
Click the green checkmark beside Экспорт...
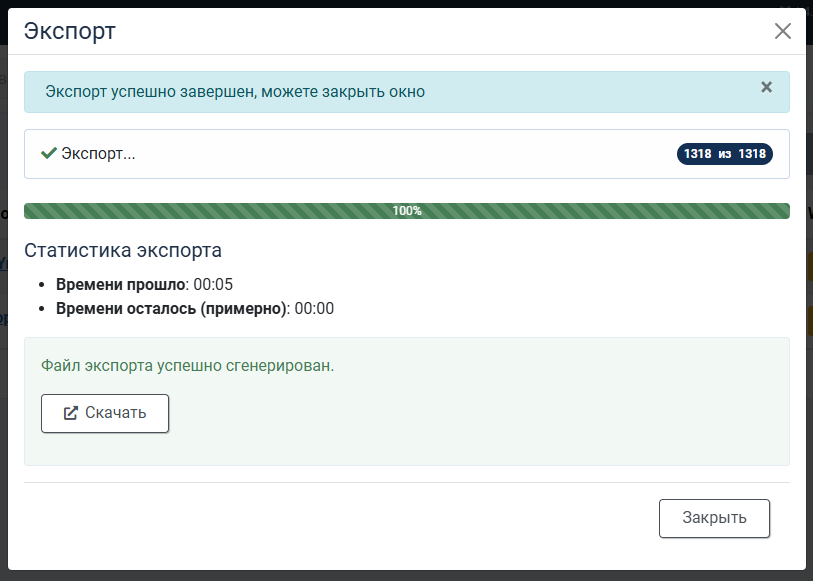pos(49,153)
